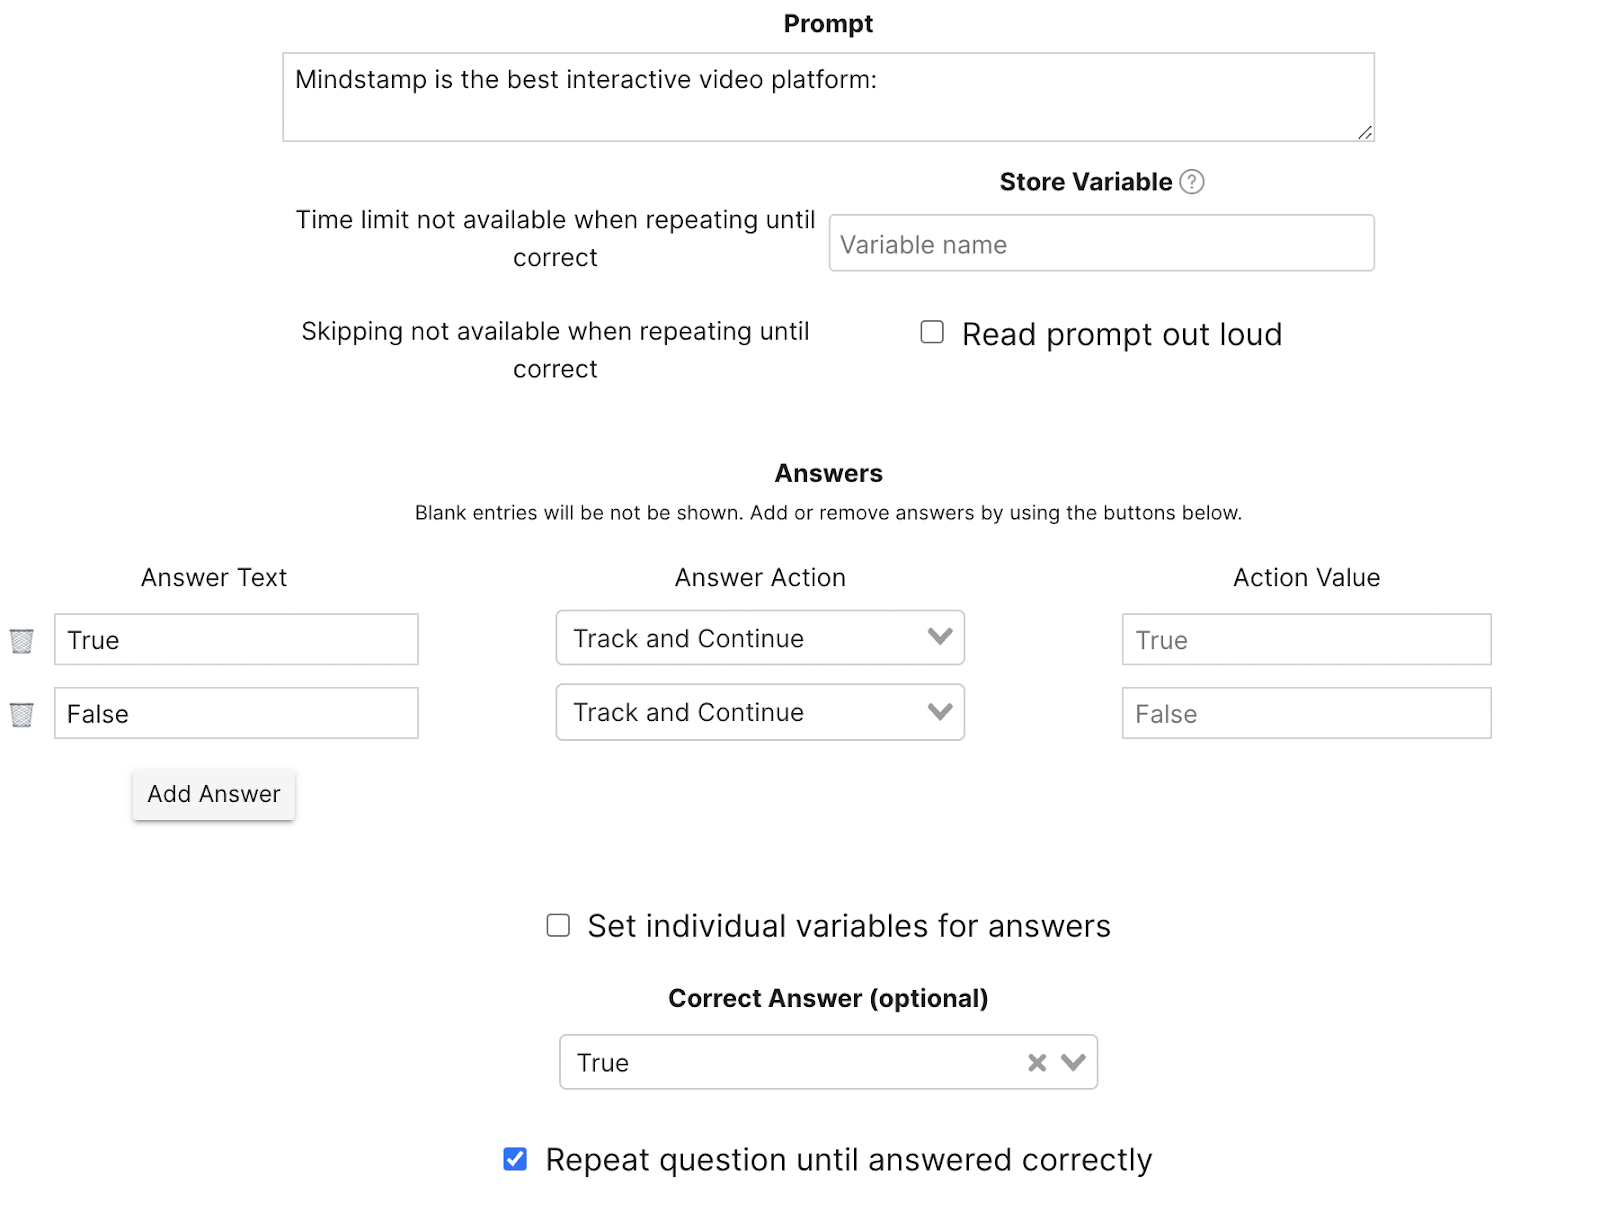Check Set individual variables for answers
Screen dimensions: 1600x1212
coord(558,926)
